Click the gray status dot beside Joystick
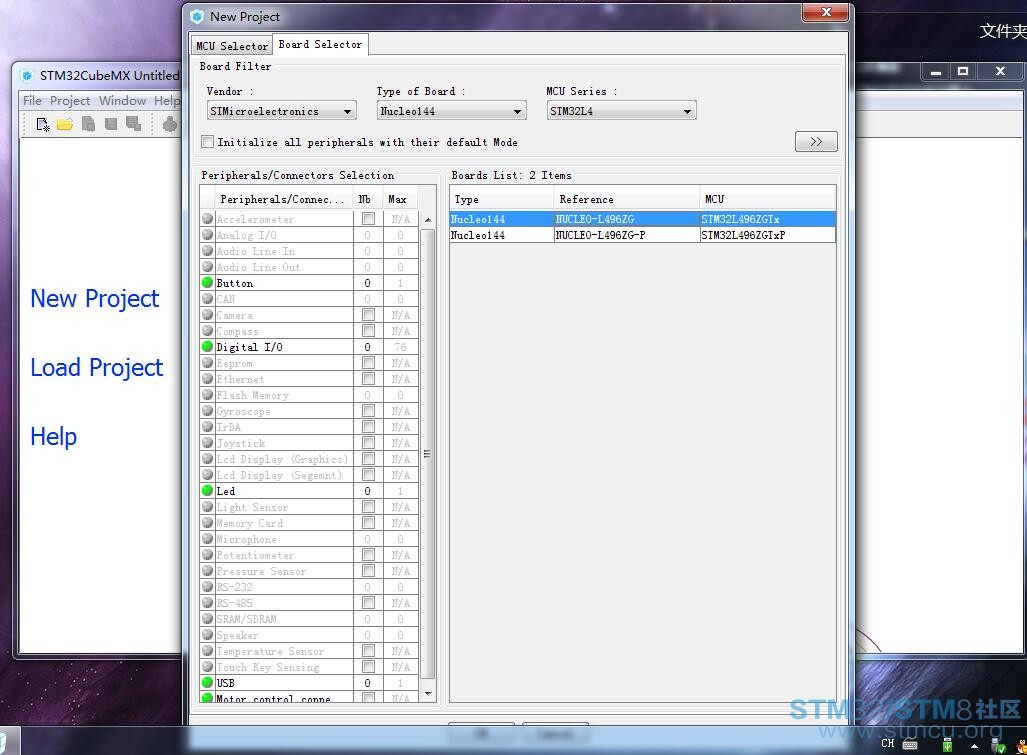This screenshot has width=1027, height=755. pos(208,443)
